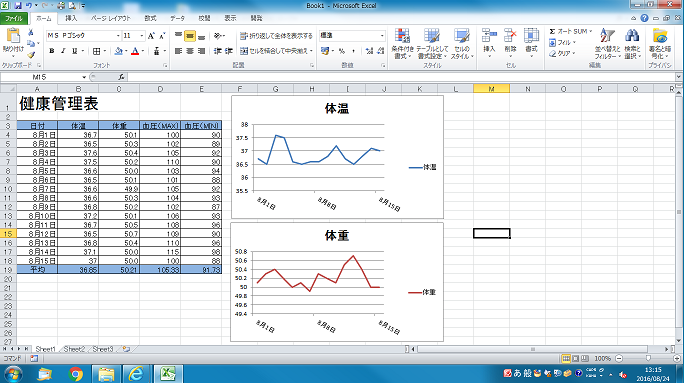The image size is (684, 384).
Task: Open the font size dropdown
Action: (142, 36)
